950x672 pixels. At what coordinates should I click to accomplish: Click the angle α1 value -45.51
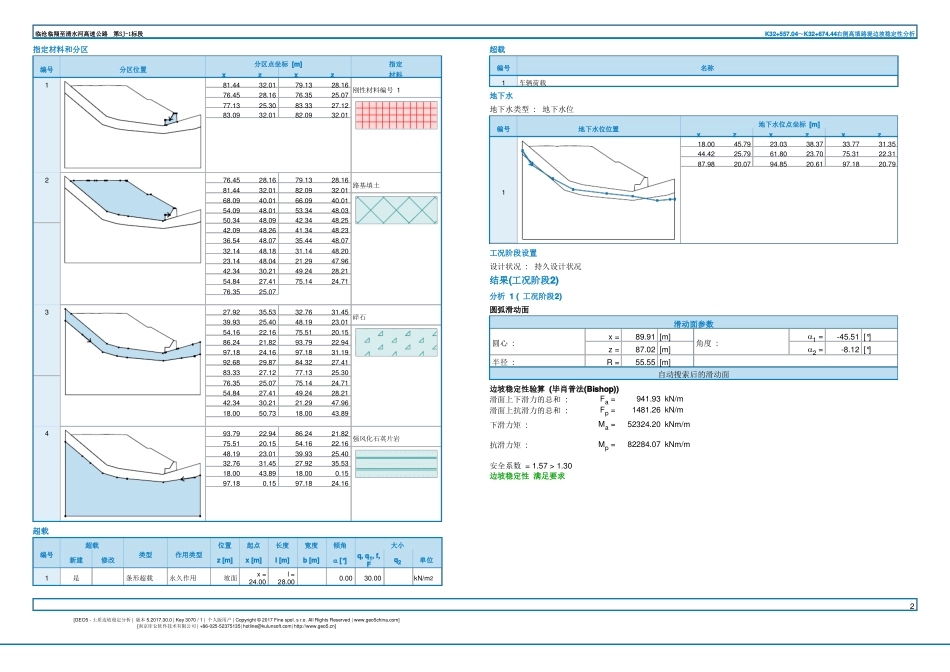tap(848, 336)
